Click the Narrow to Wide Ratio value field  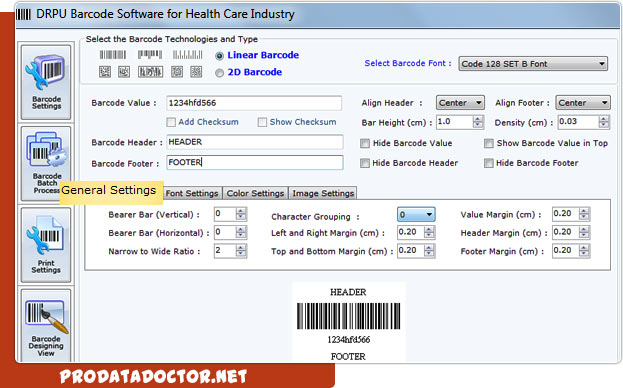[224, 251]
